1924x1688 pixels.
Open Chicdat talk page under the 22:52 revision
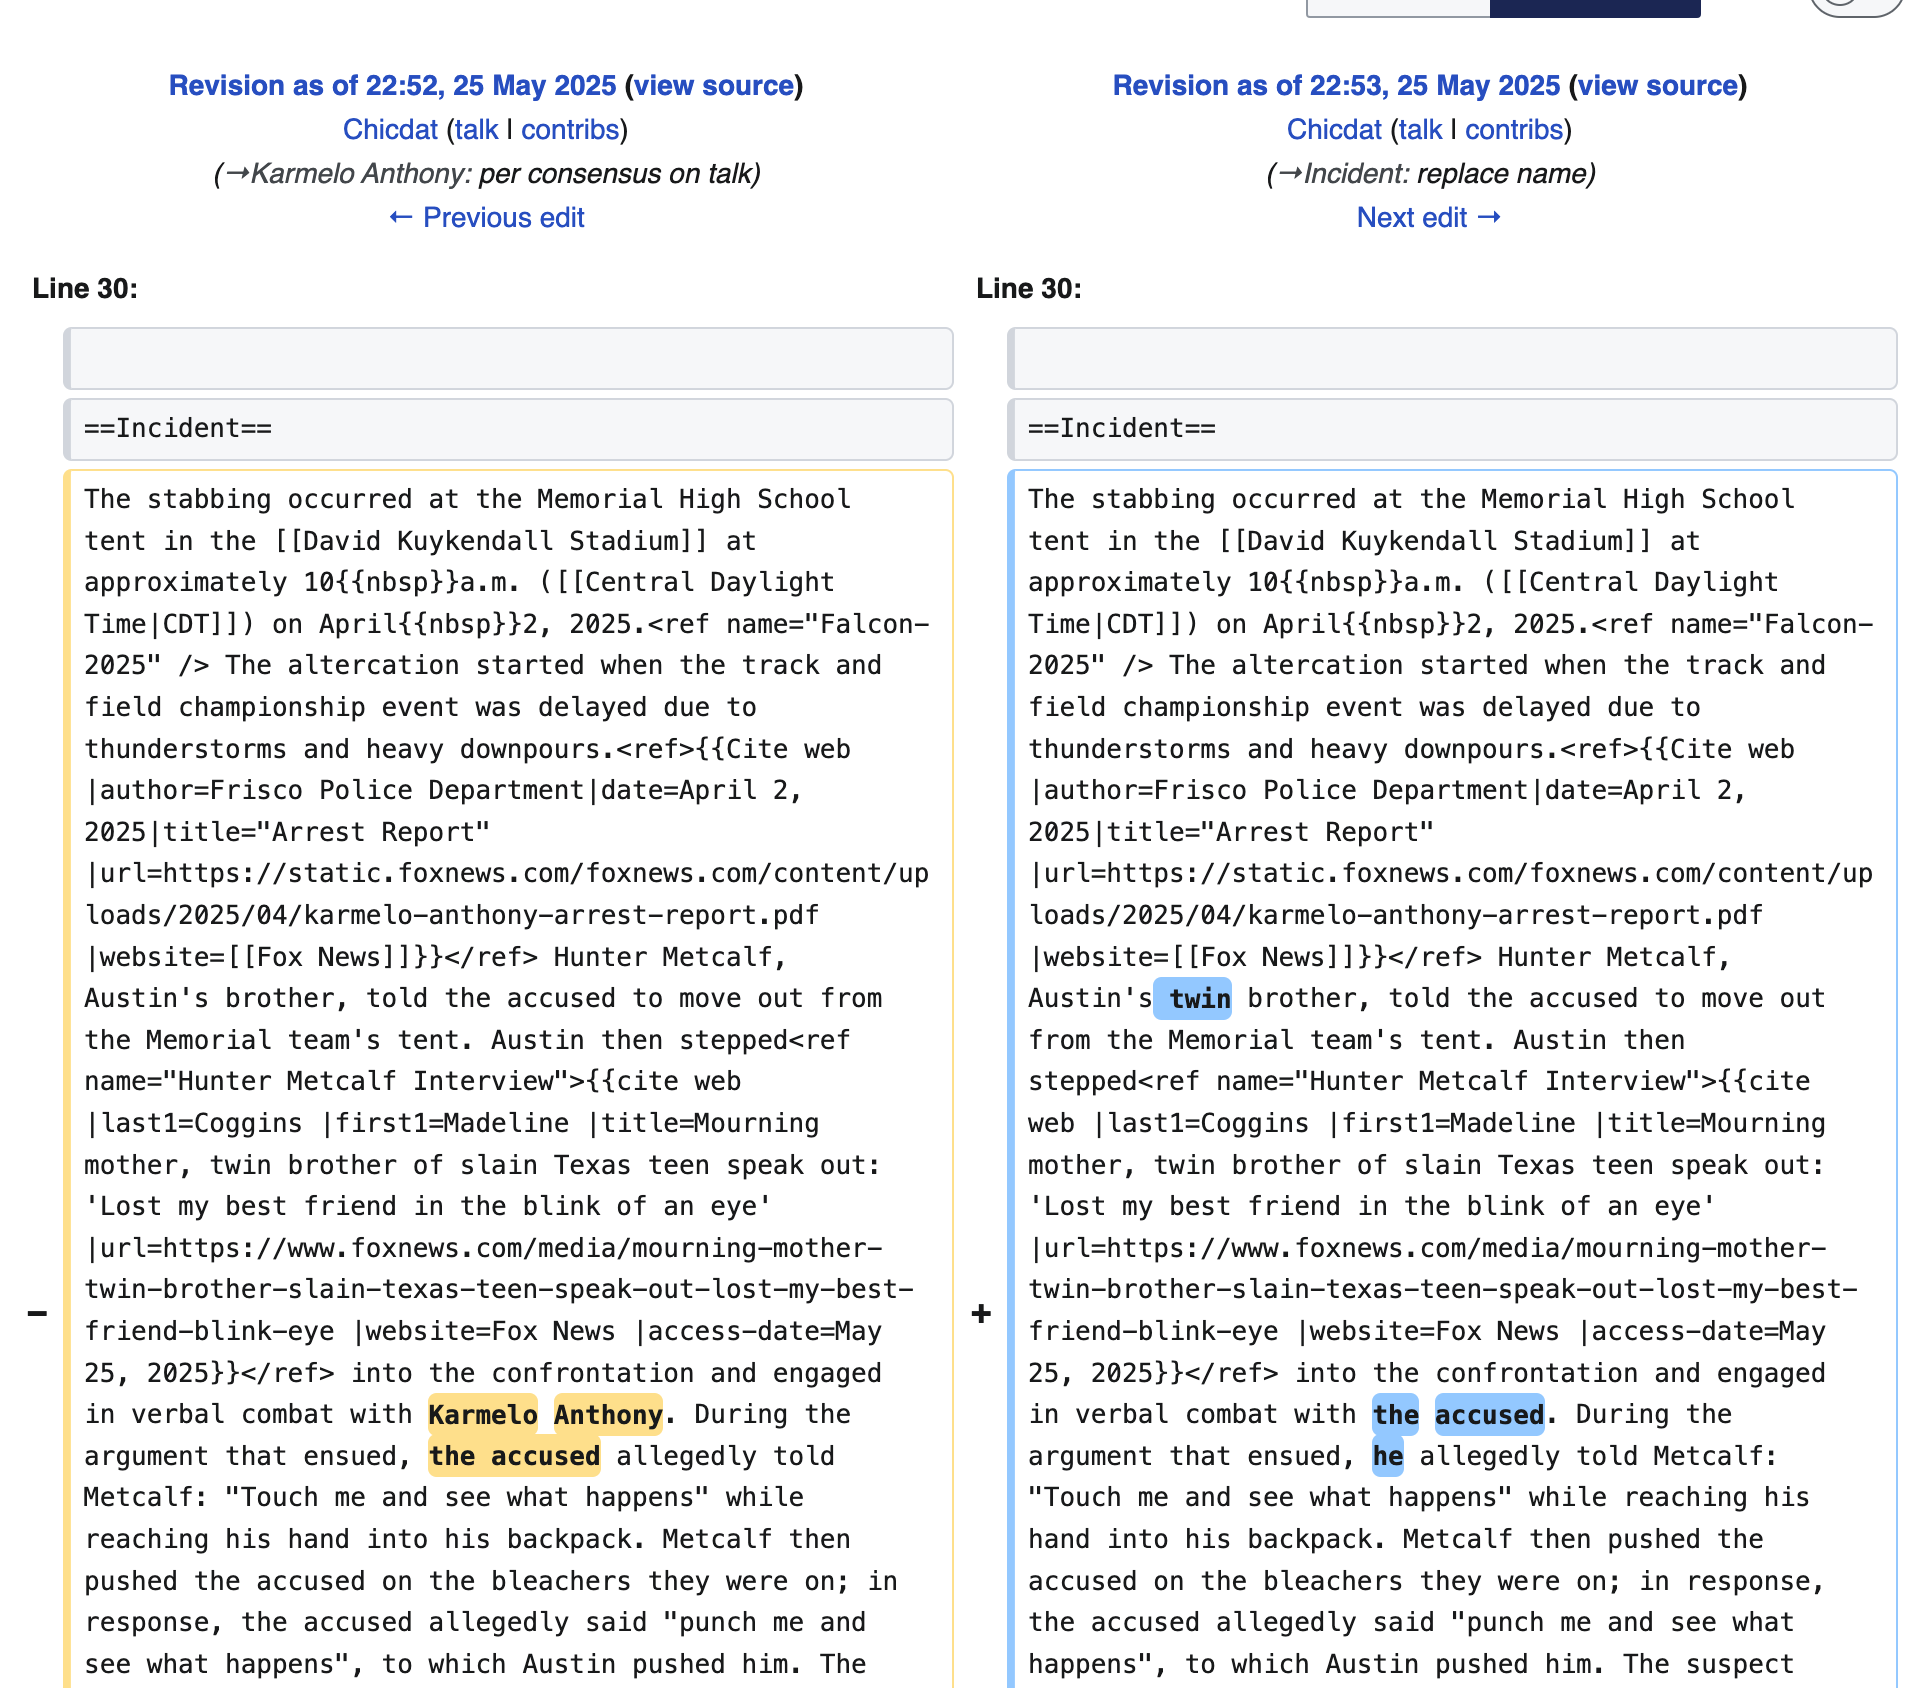[x=476, y=130]
